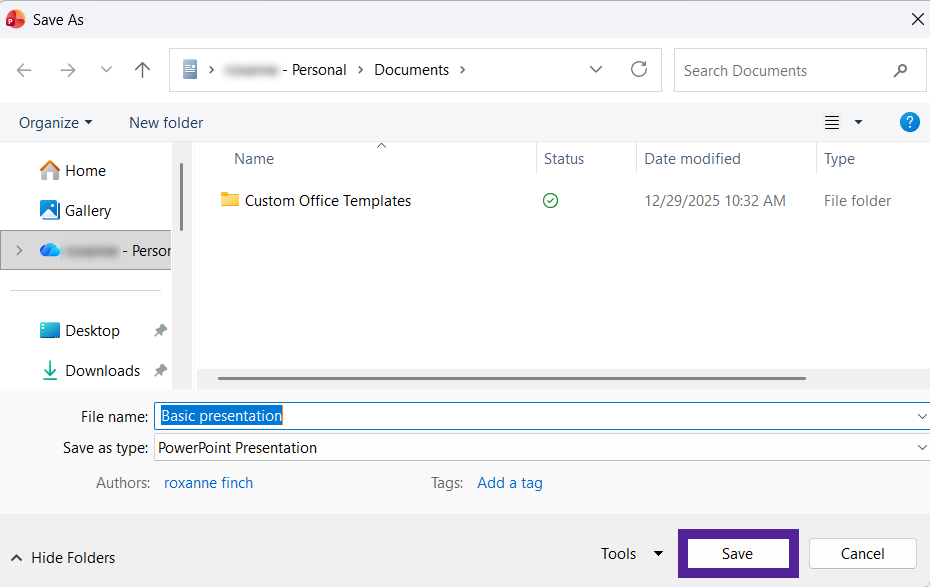Screen dimensions: 930x587
Task: Open the Recent locations dropdown chevron
Action: point(106,70)
